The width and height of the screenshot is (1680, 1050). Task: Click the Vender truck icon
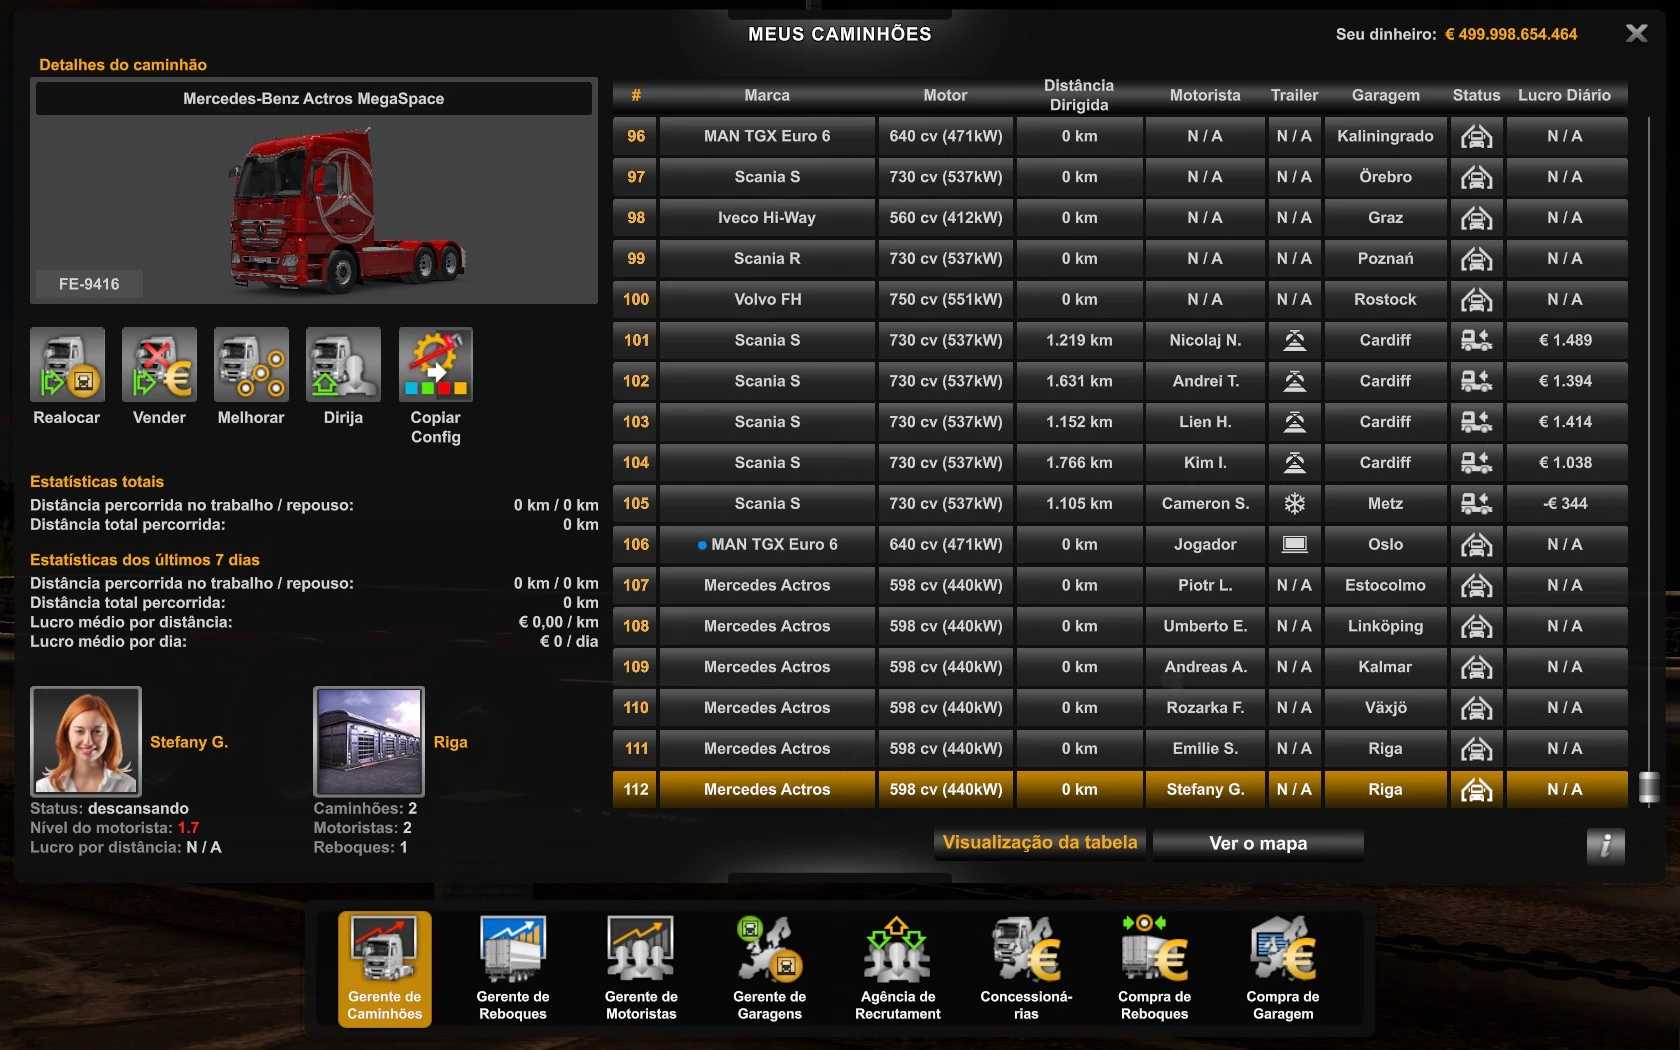159,365
